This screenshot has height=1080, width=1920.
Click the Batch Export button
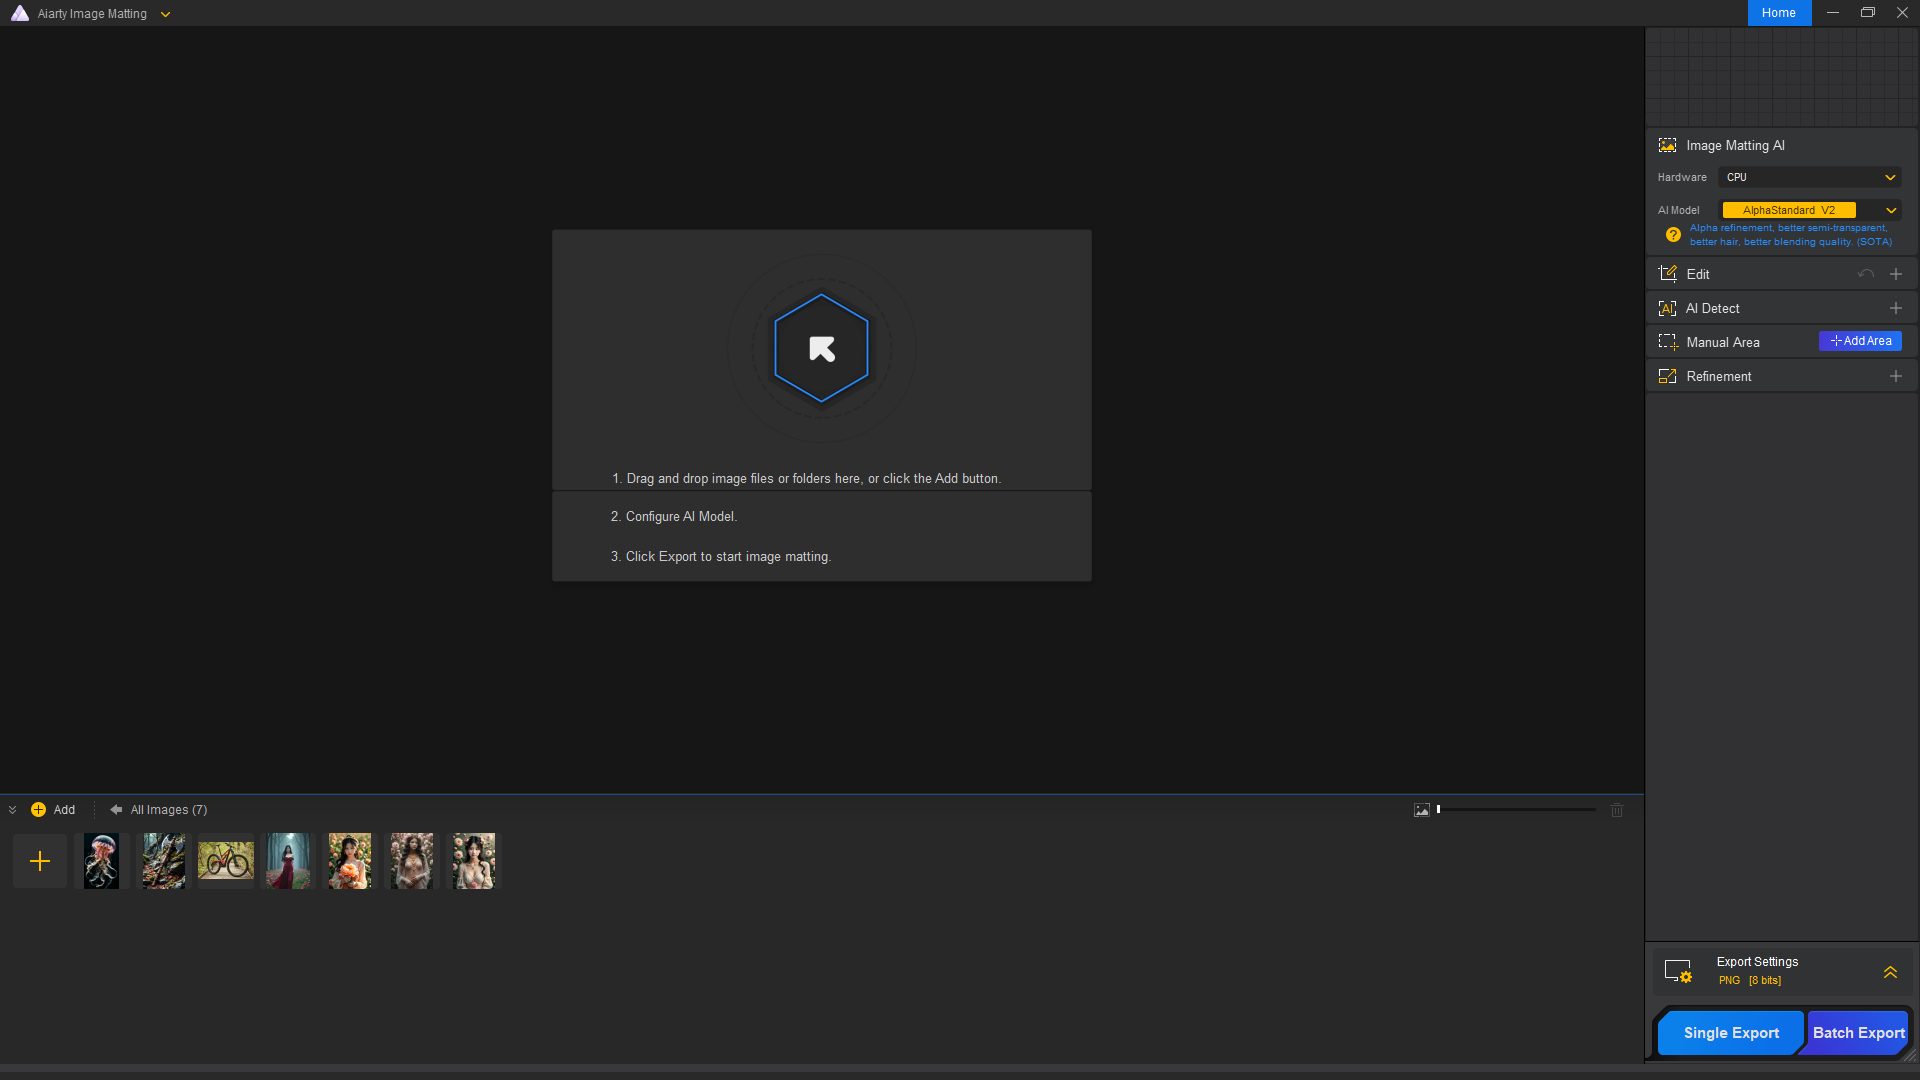coord(1858,1033)
